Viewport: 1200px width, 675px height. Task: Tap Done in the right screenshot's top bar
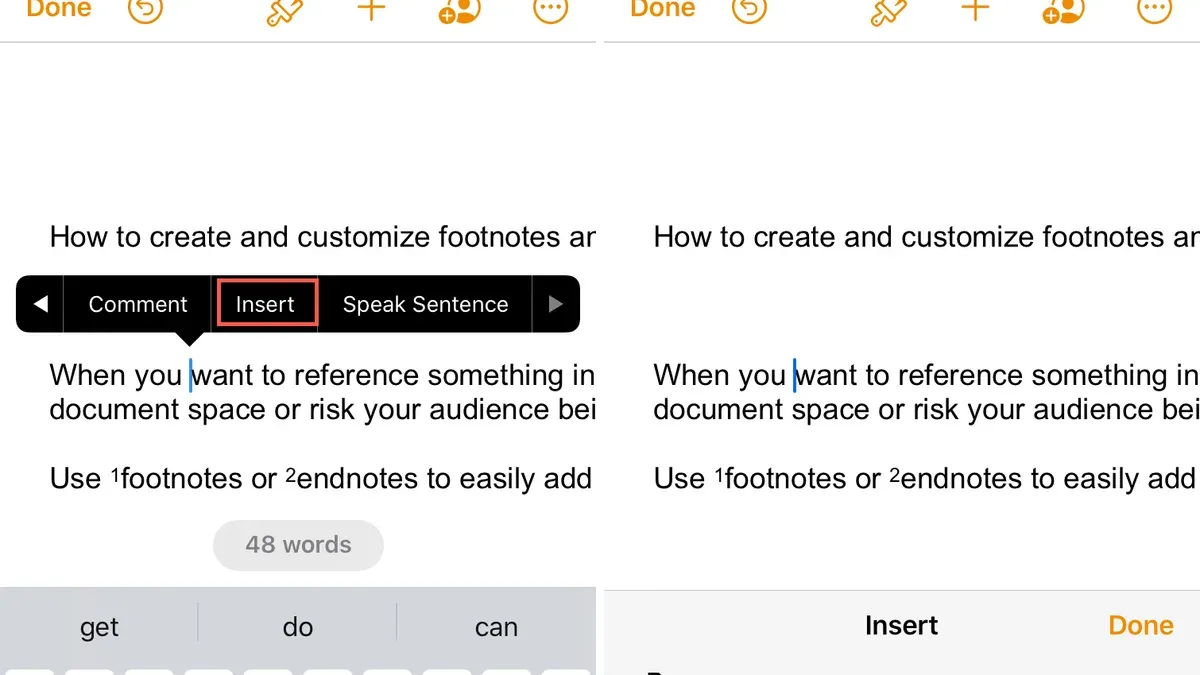pyautogui.click(x=662, y=9)
